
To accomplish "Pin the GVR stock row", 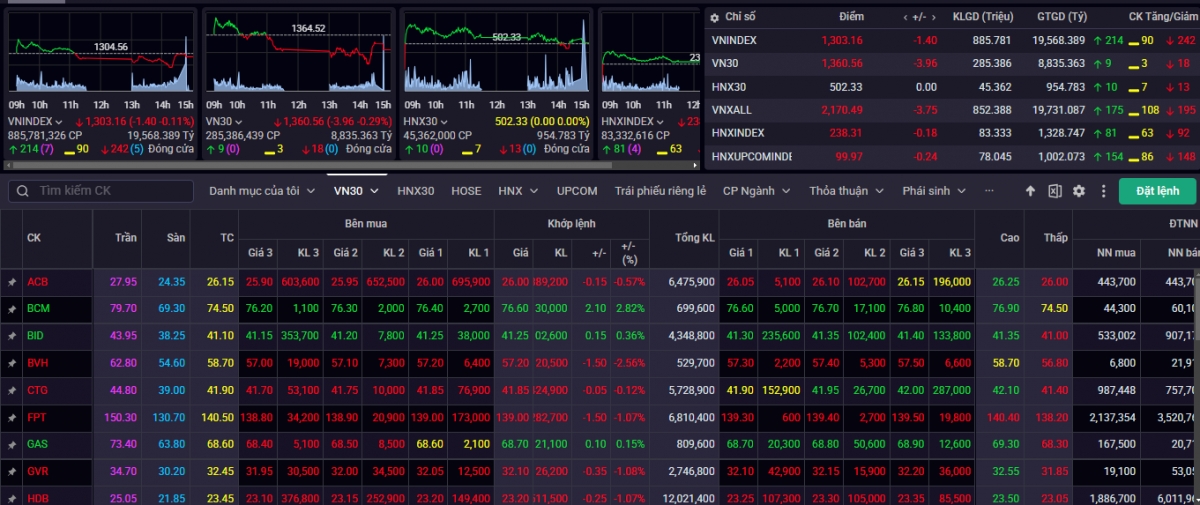I will [12, 472].
